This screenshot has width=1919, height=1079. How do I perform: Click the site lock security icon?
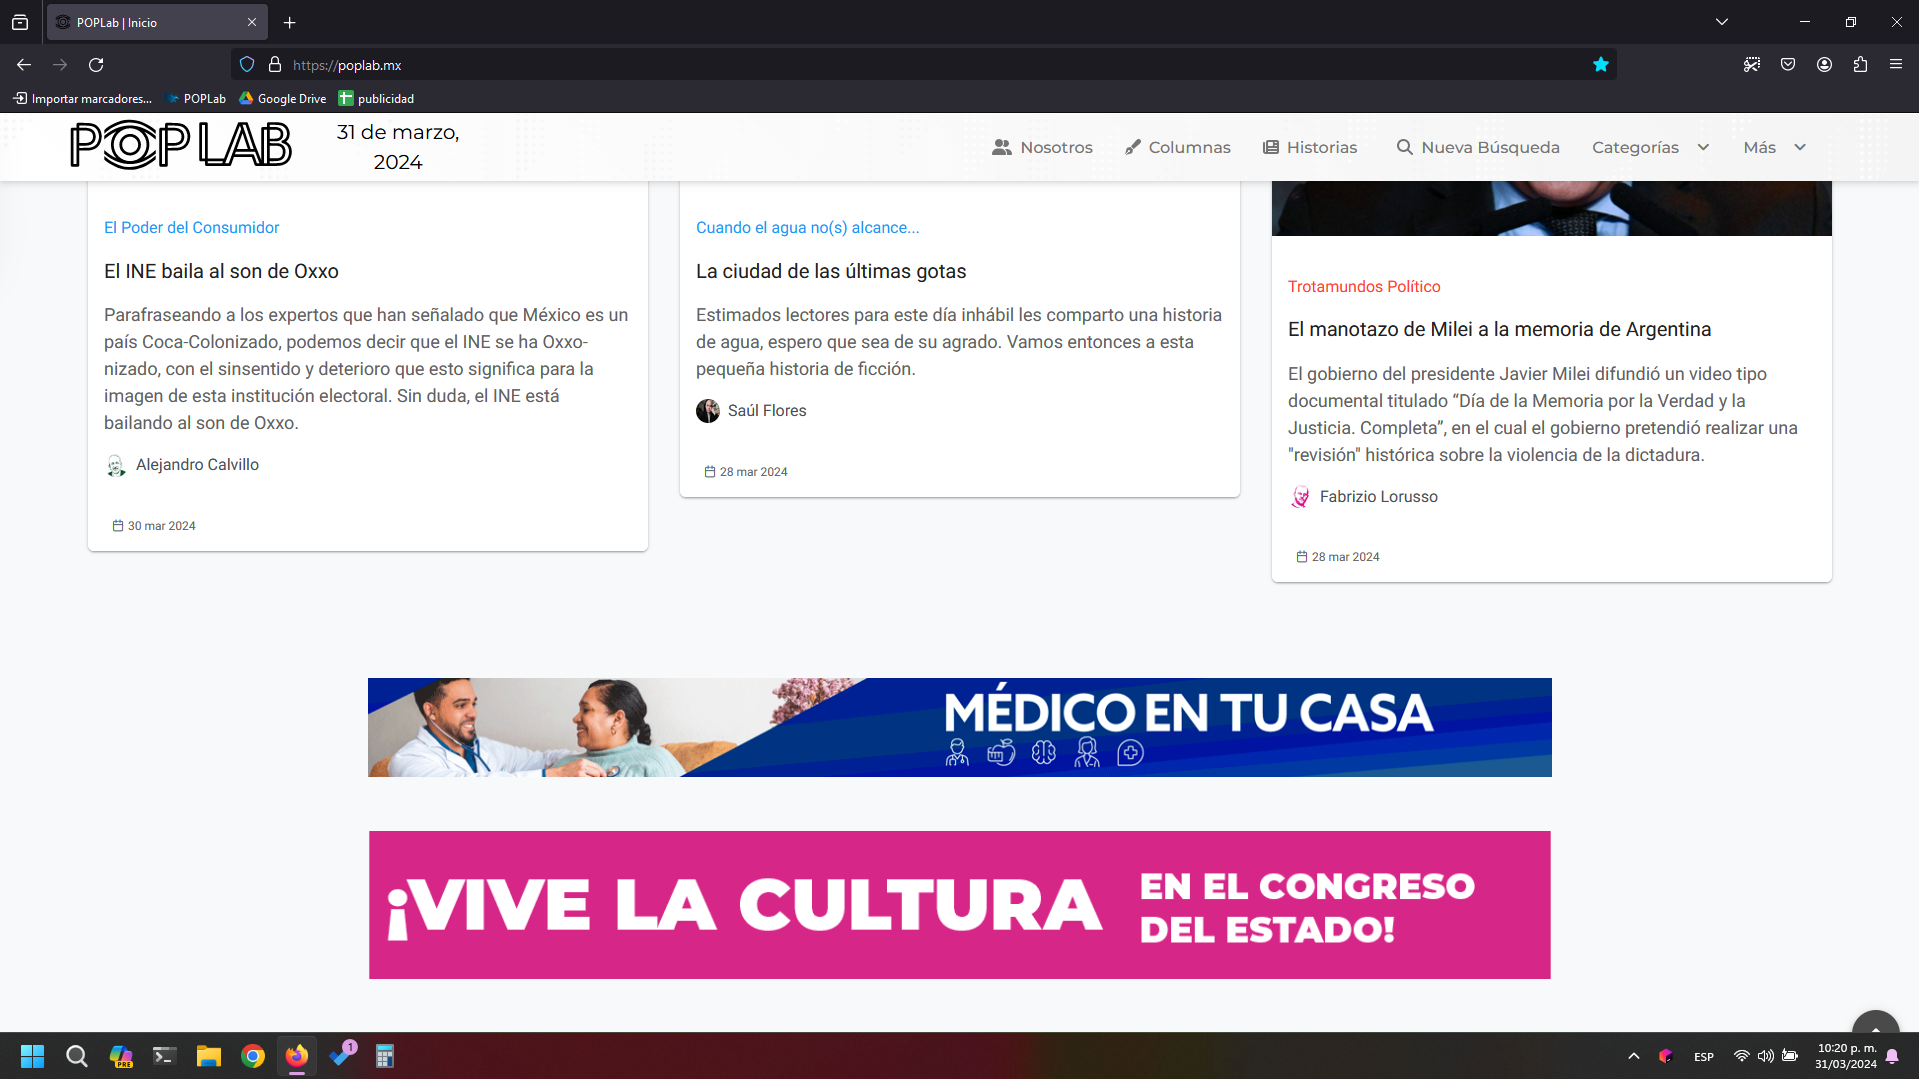tap(275, 65)
